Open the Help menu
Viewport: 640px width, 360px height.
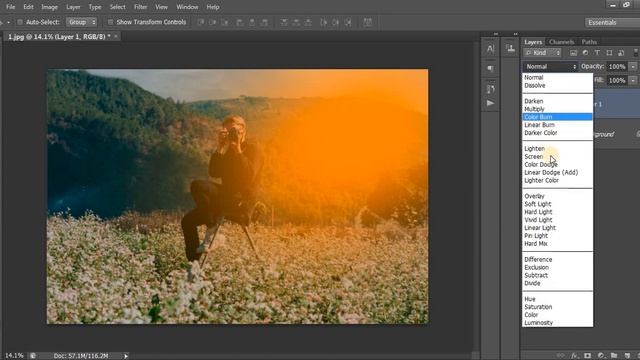(x=213, y=7)
